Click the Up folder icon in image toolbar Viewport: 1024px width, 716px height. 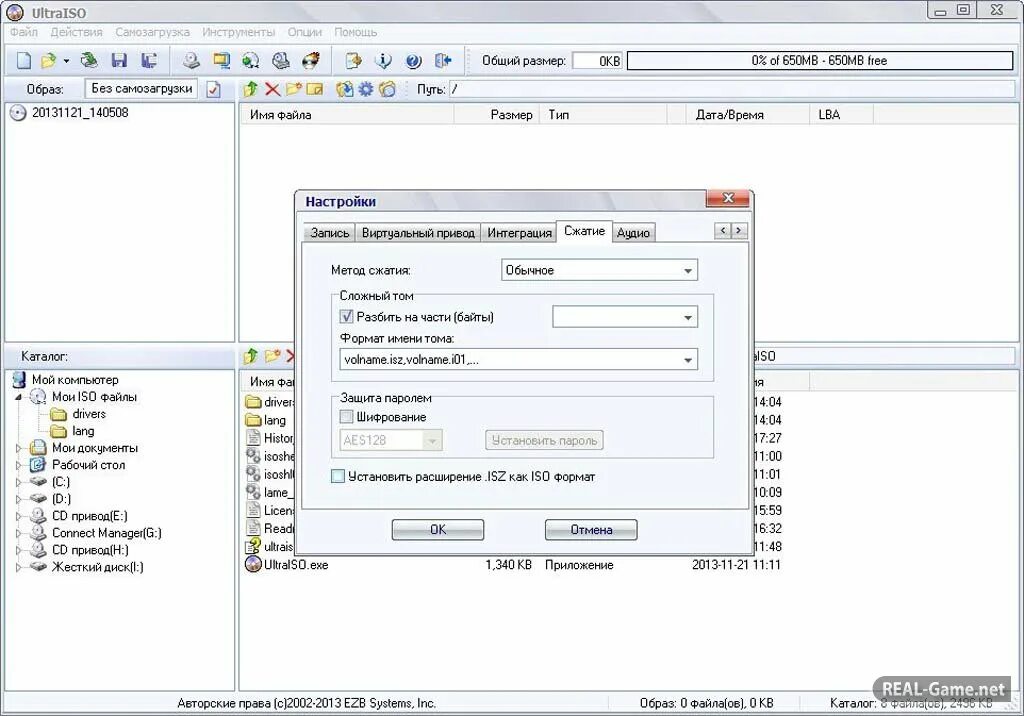pos(250,89)
